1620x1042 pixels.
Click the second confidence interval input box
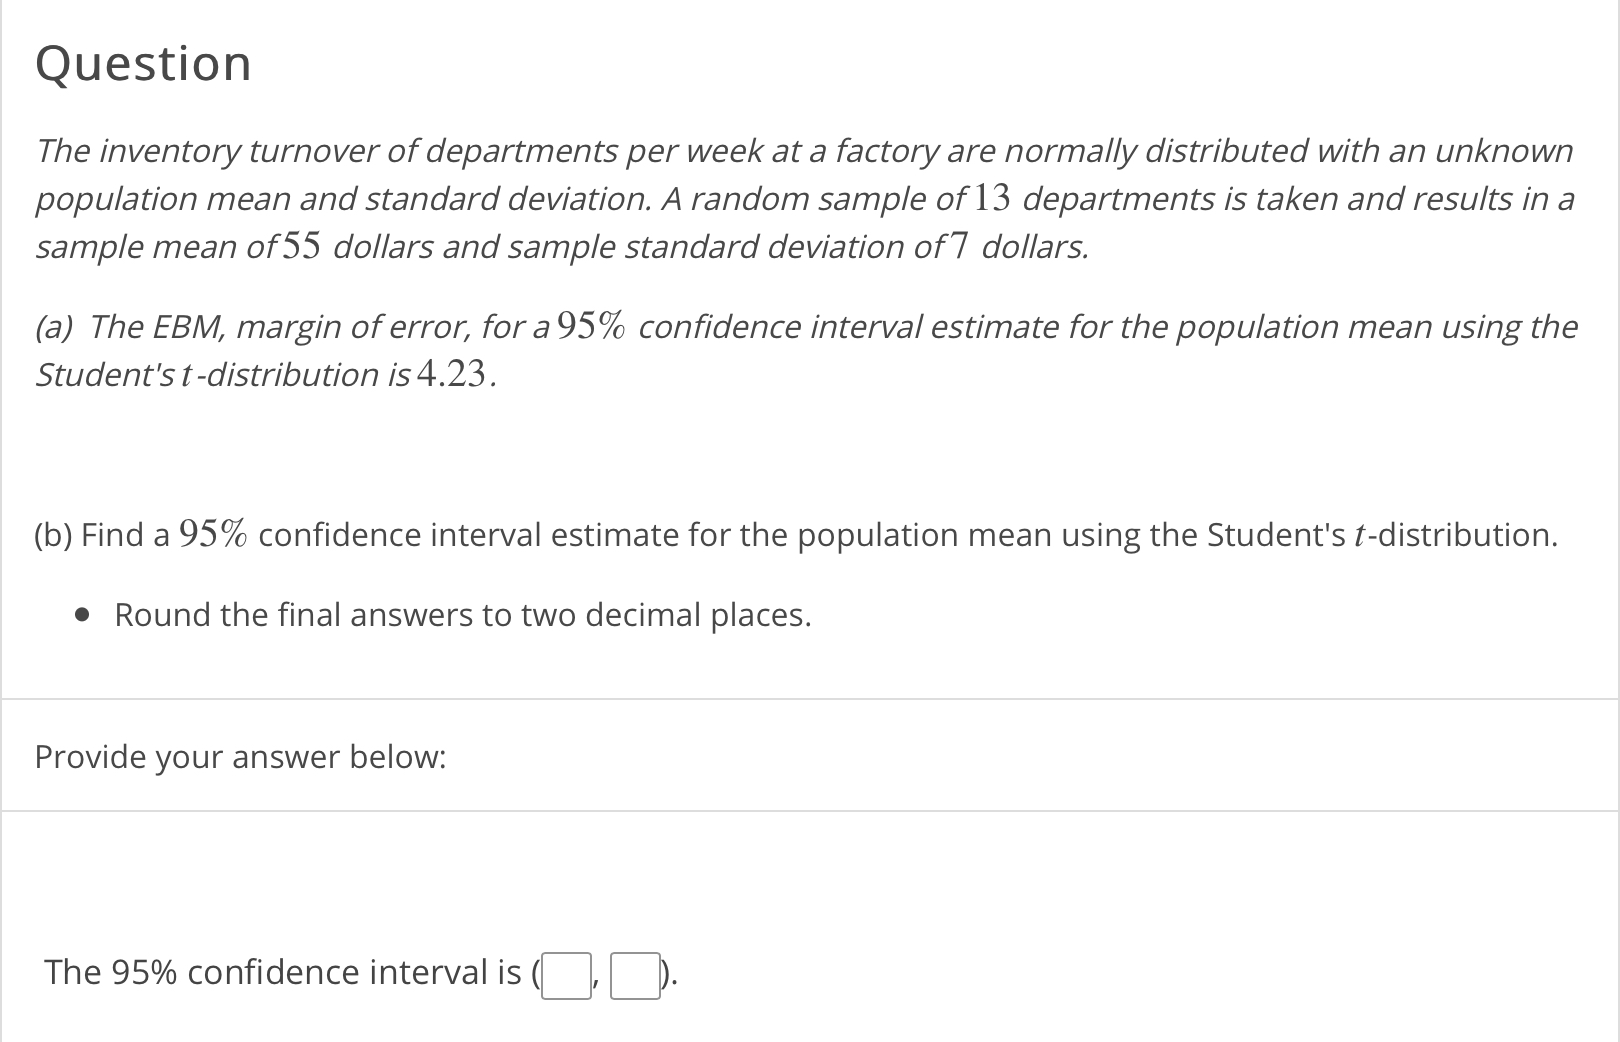tap(635, 976)
